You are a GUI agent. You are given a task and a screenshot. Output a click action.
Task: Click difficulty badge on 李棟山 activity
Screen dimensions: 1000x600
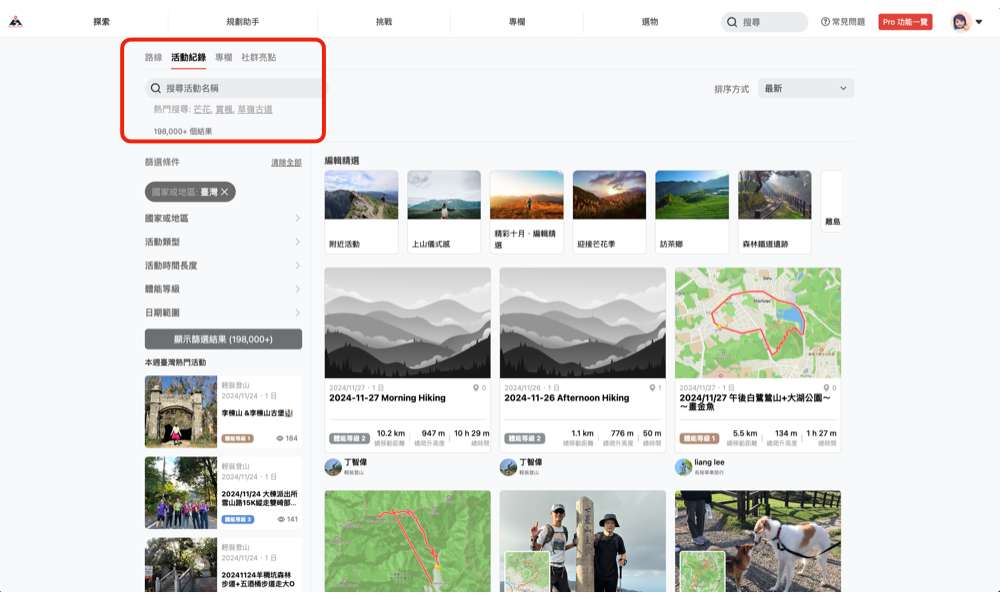(x=237, y=439)
